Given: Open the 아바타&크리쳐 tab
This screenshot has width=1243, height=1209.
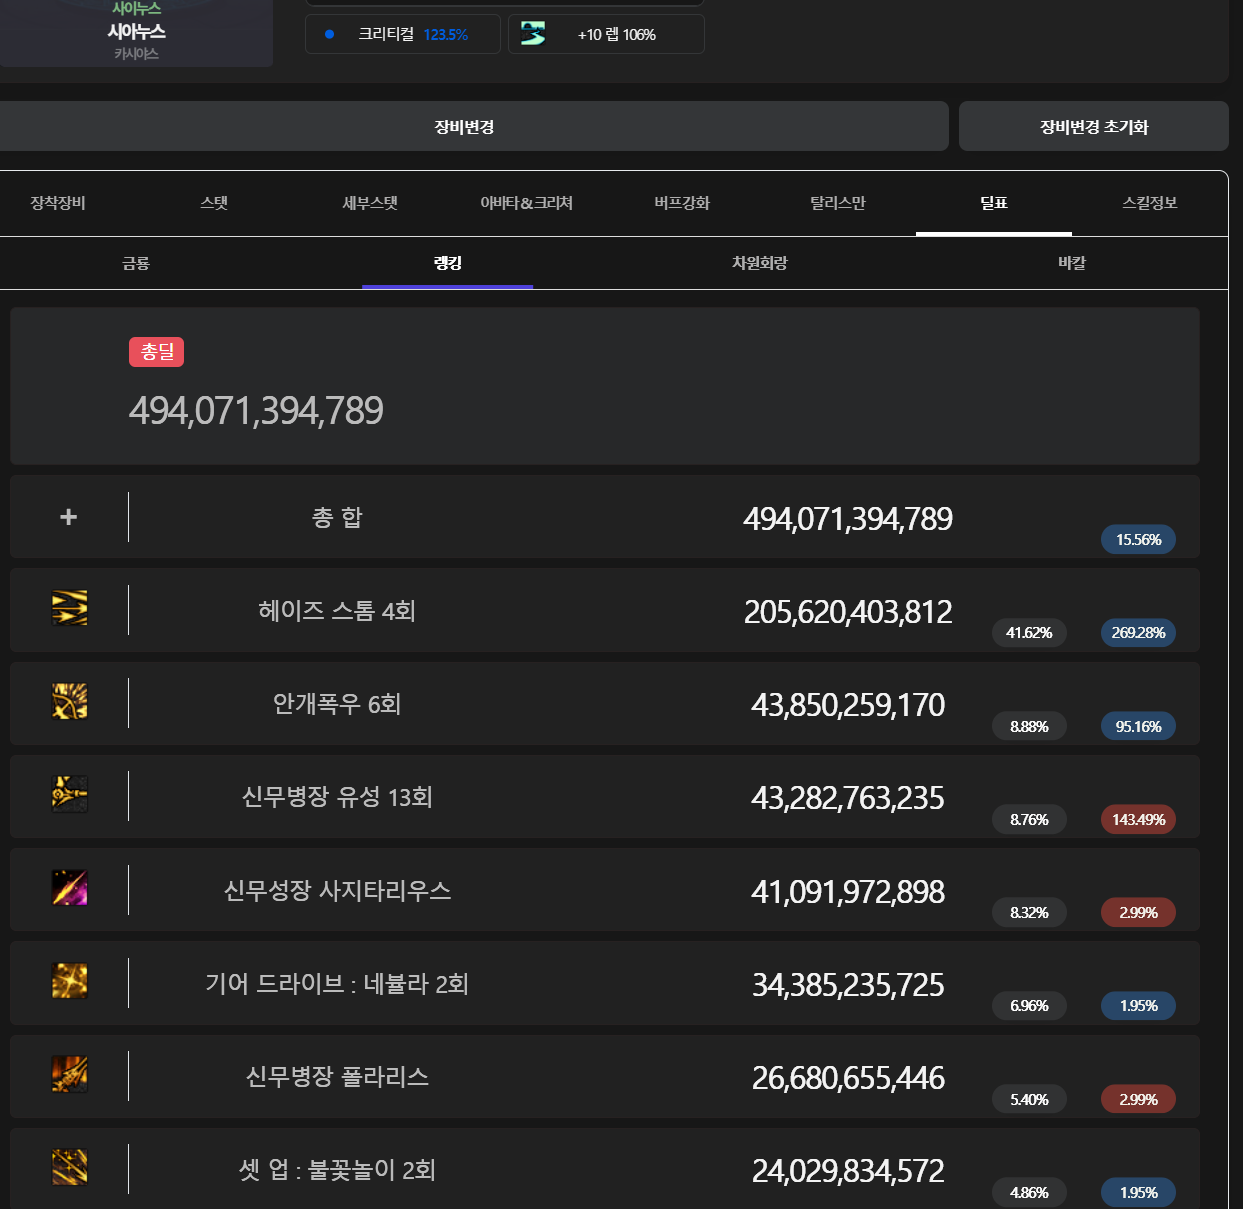Looking at the screenshot, I should point(526,203).
